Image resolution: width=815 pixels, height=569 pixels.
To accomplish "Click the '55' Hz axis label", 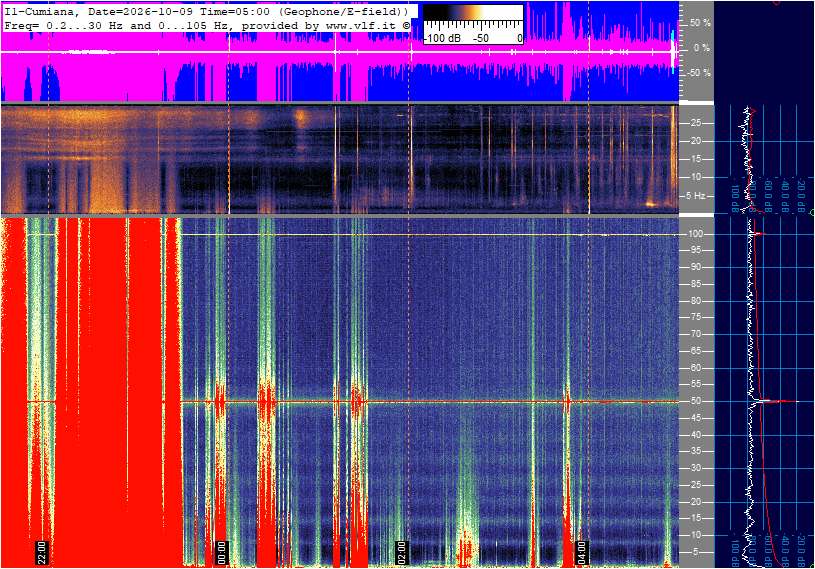I will click(696, 385).
